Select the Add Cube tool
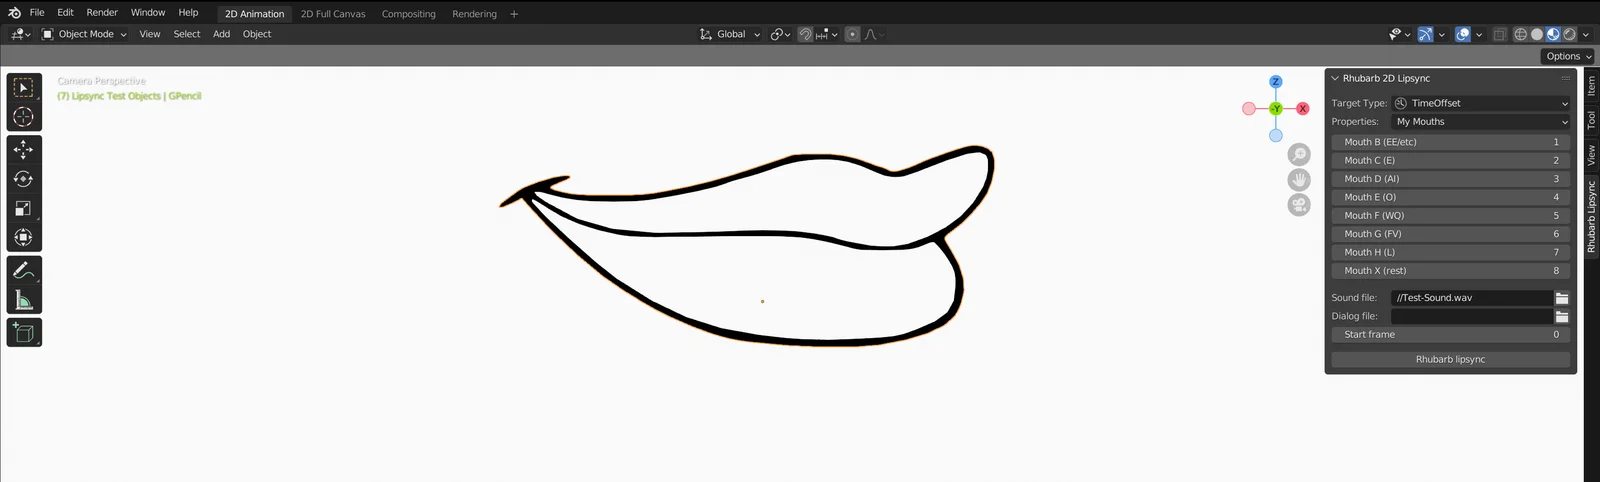This screenshot has width=1600, height=482. (x=24, y=333)
